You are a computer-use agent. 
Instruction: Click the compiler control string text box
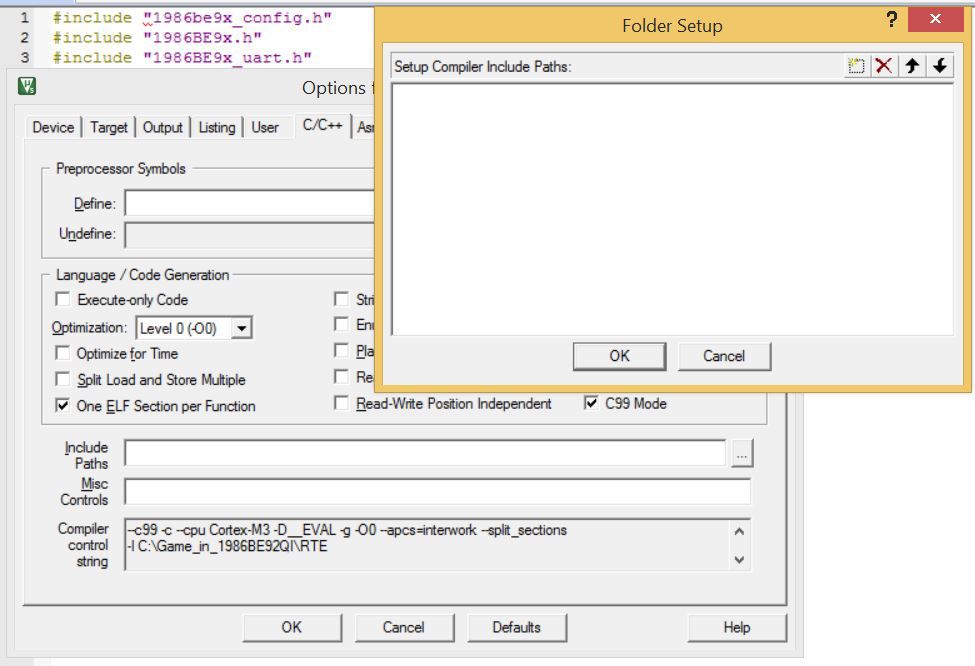438,544
